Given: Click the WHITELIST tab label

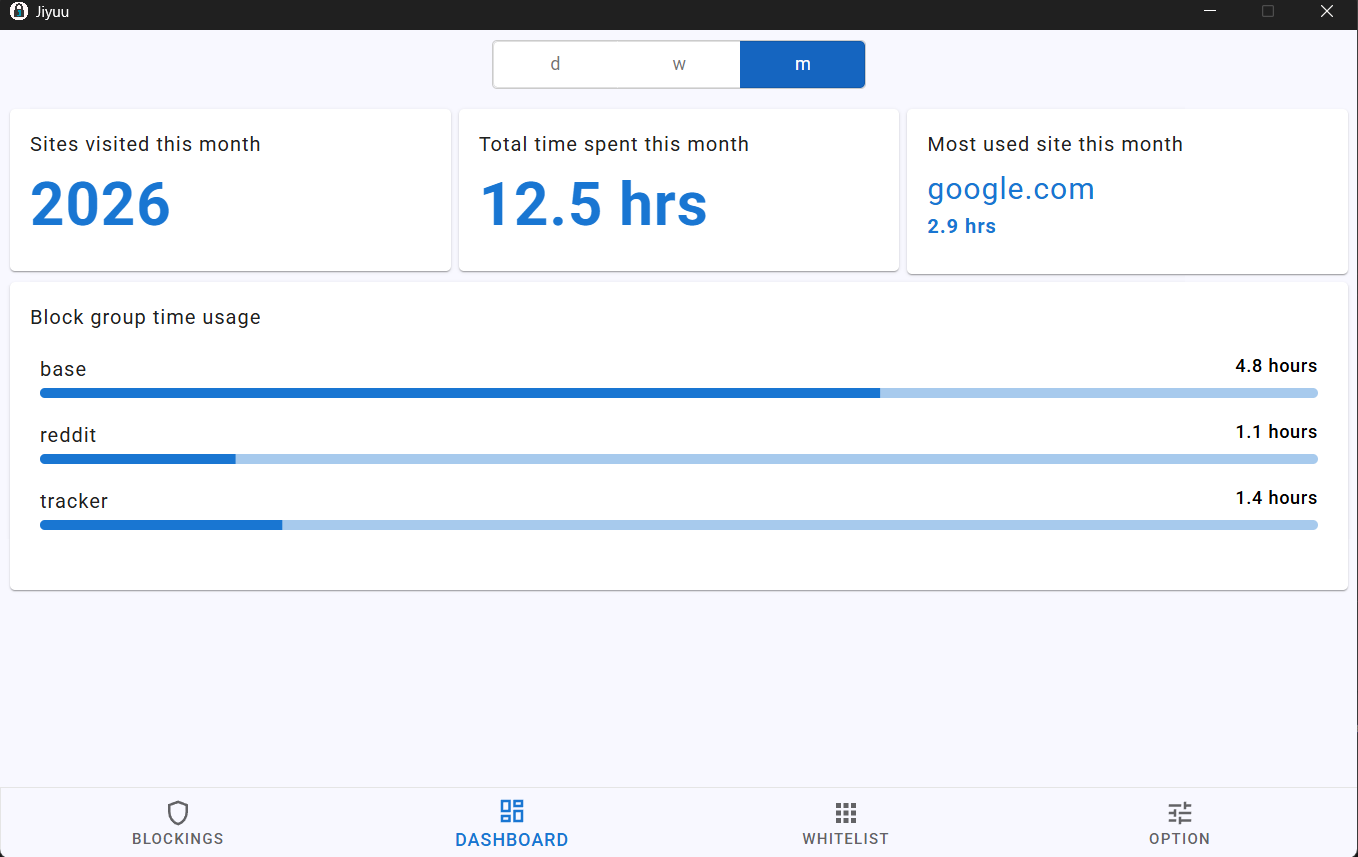Looking at the screenshot, I should click(845, 839).
